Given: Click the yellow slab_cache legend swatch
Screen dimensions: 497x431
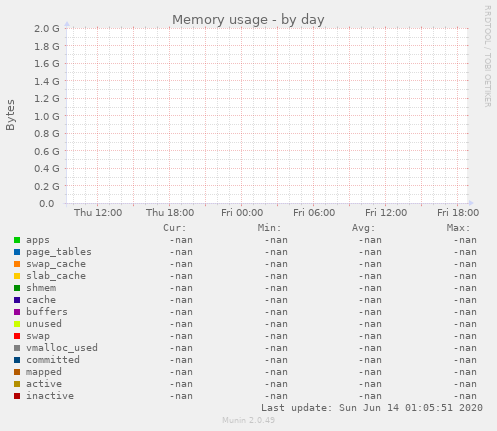Looking at the screenshot, I should point(17,276).
